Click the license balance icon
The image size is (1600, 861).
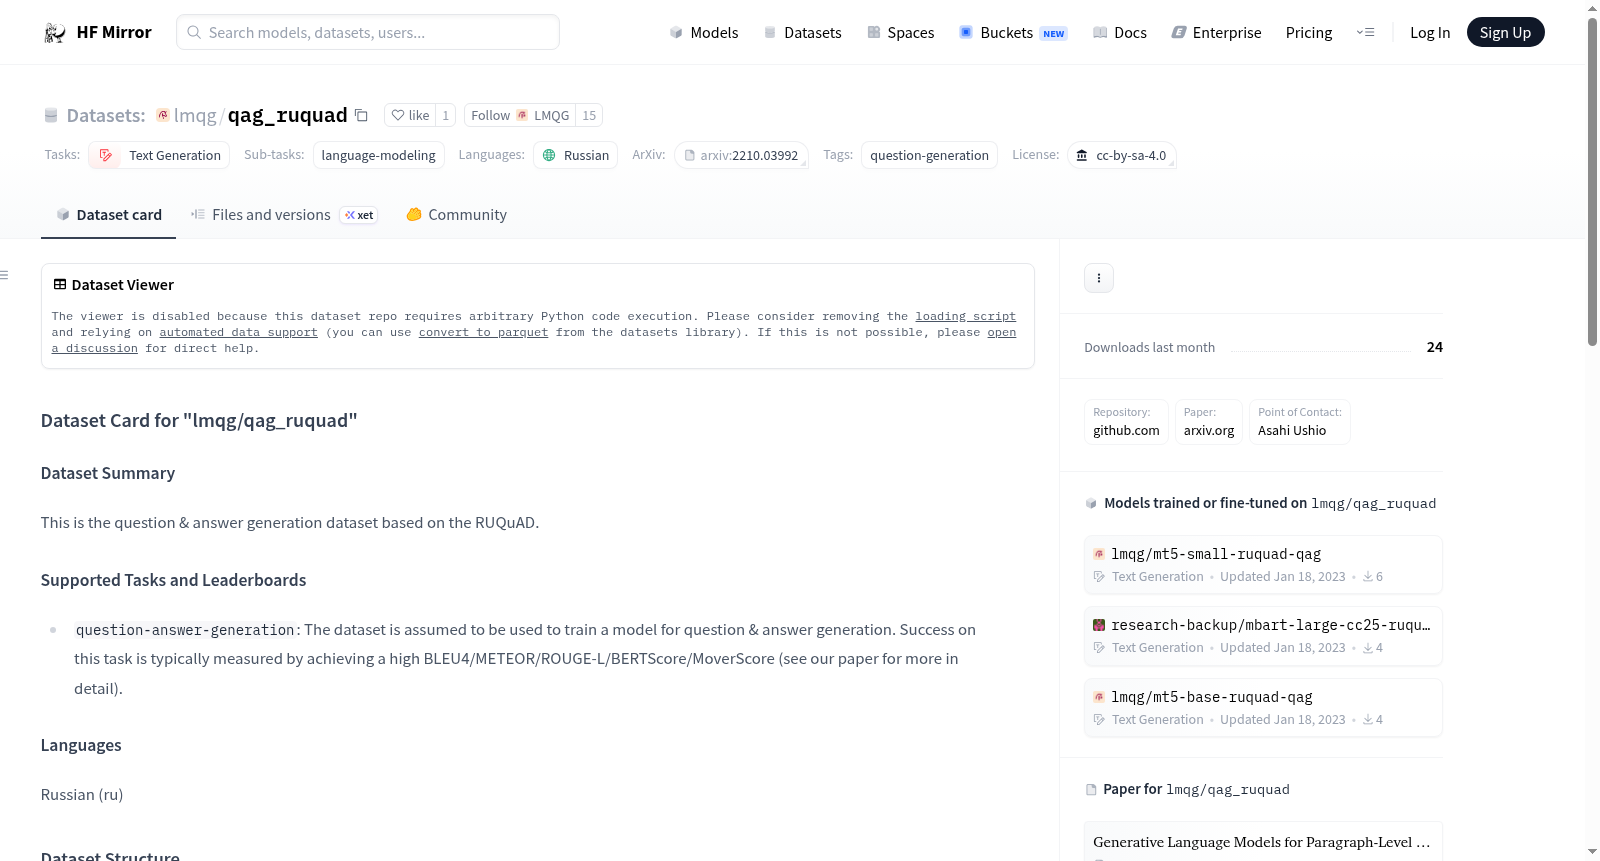1082,155
